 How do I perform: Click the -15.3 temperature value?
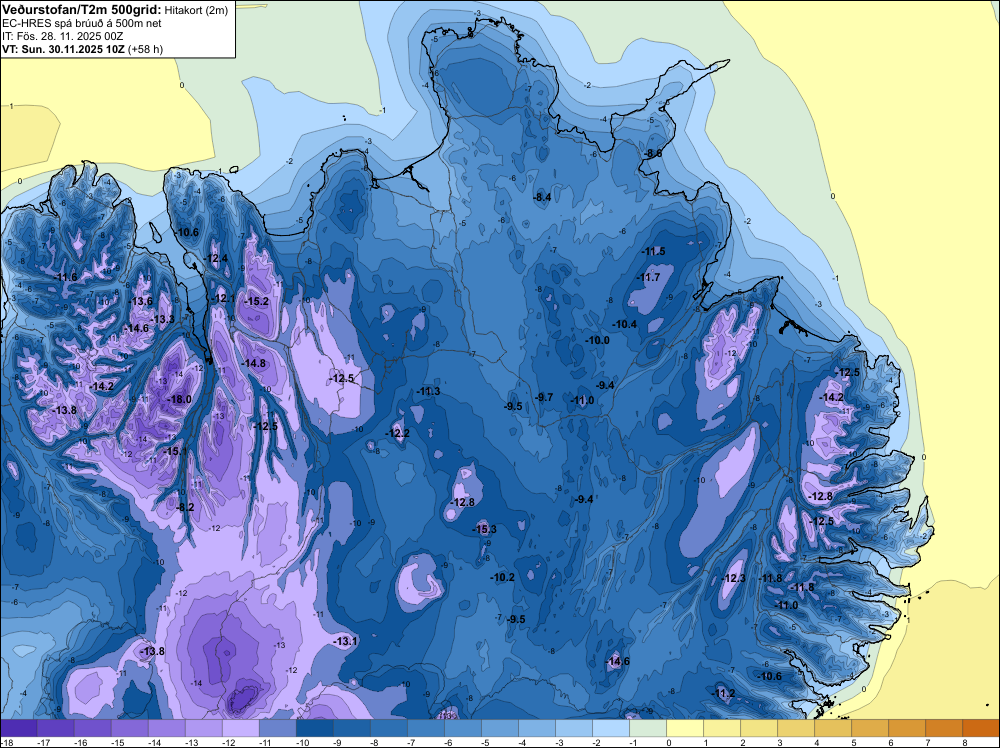484,529
